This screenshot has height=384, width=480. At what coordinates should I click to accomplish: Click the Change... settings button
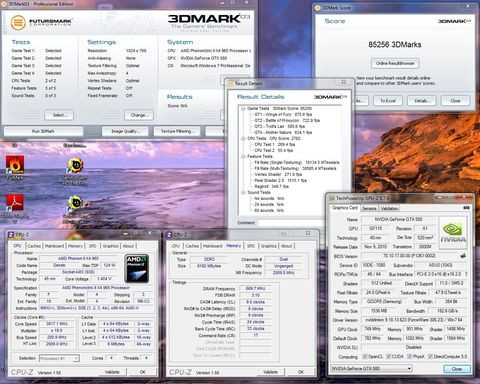tap(139, 115)
